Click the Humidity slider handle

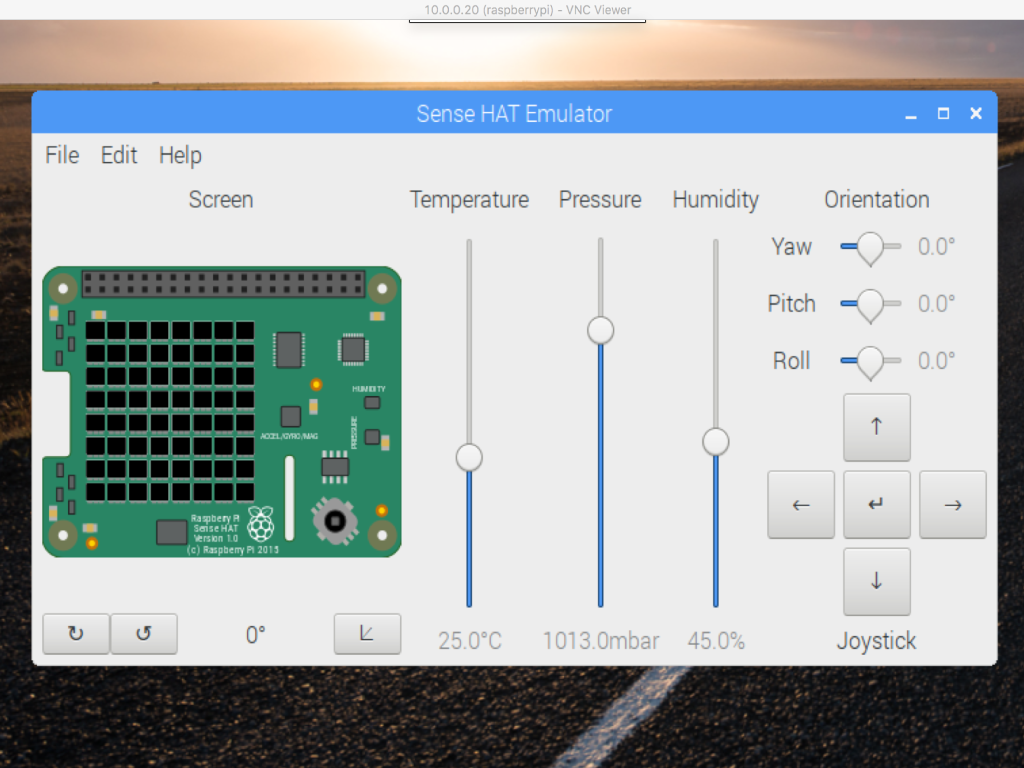716,441
